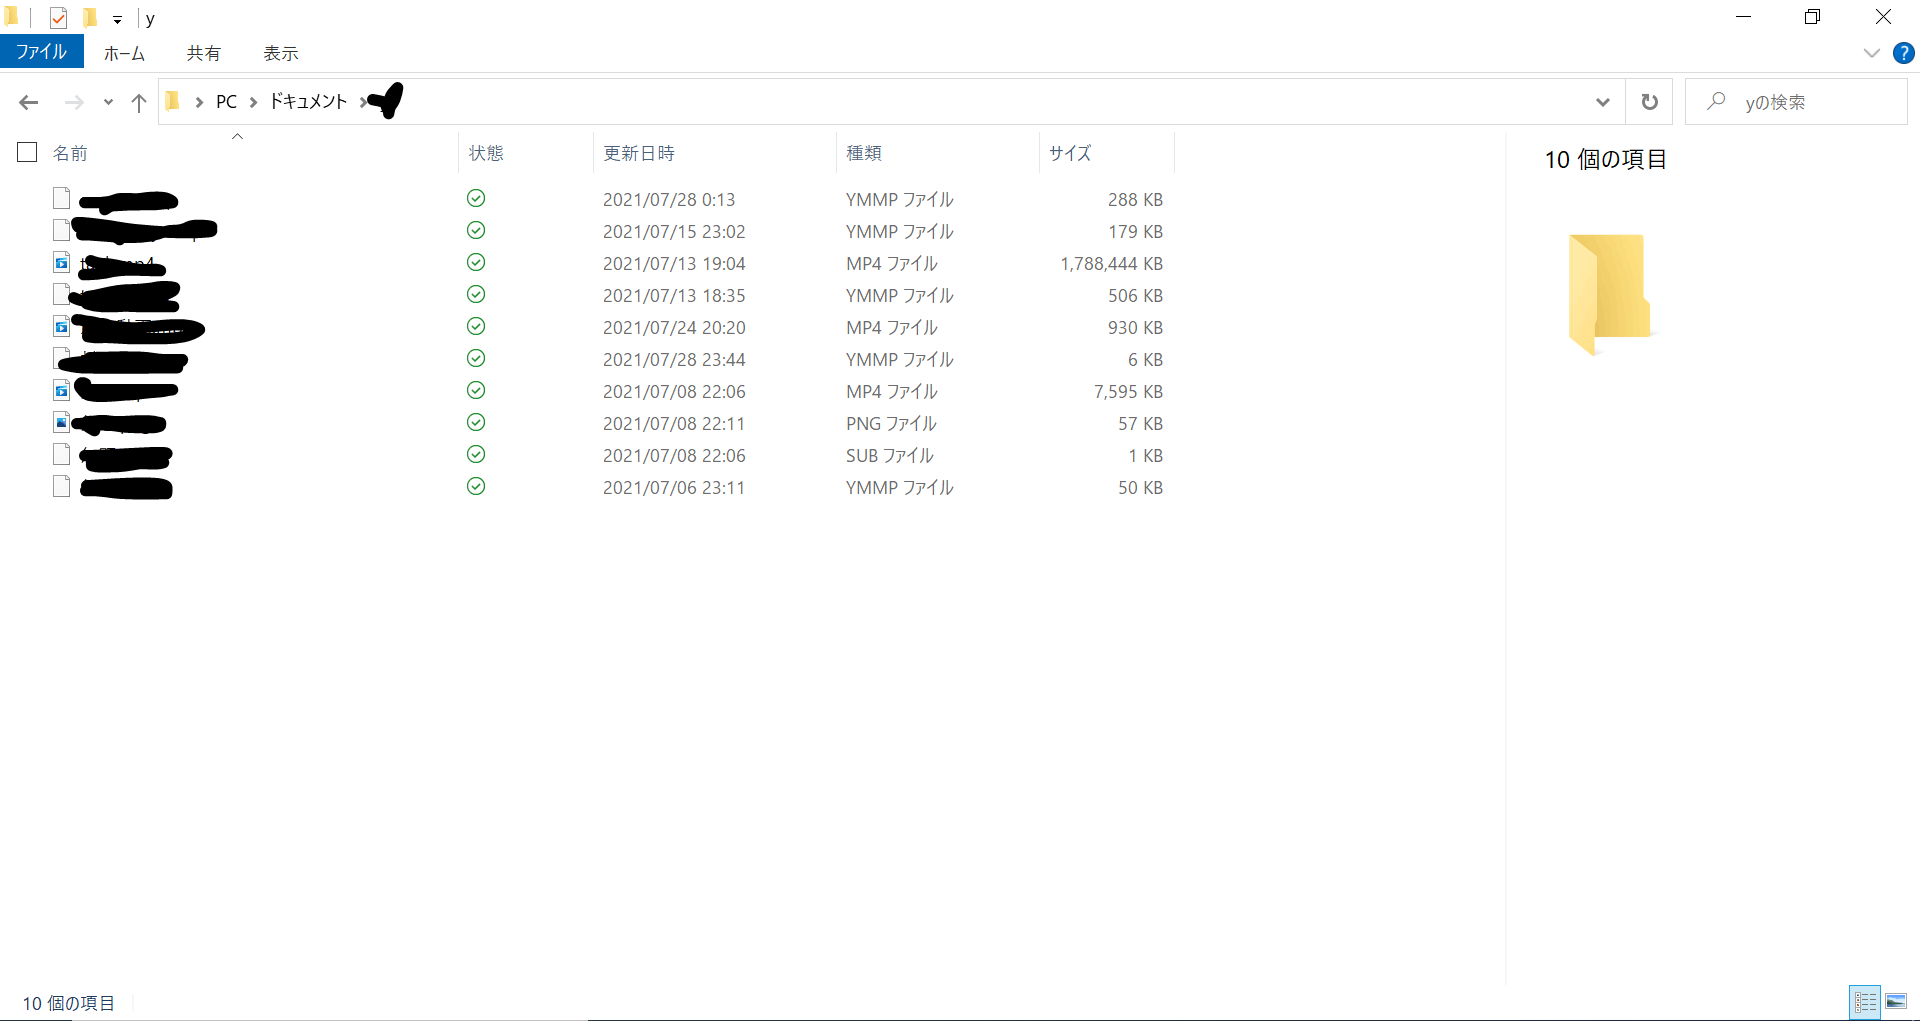The image size is (1920, 1021).
Task: Click the New Folder quick access icon
Action: point(90,18)
